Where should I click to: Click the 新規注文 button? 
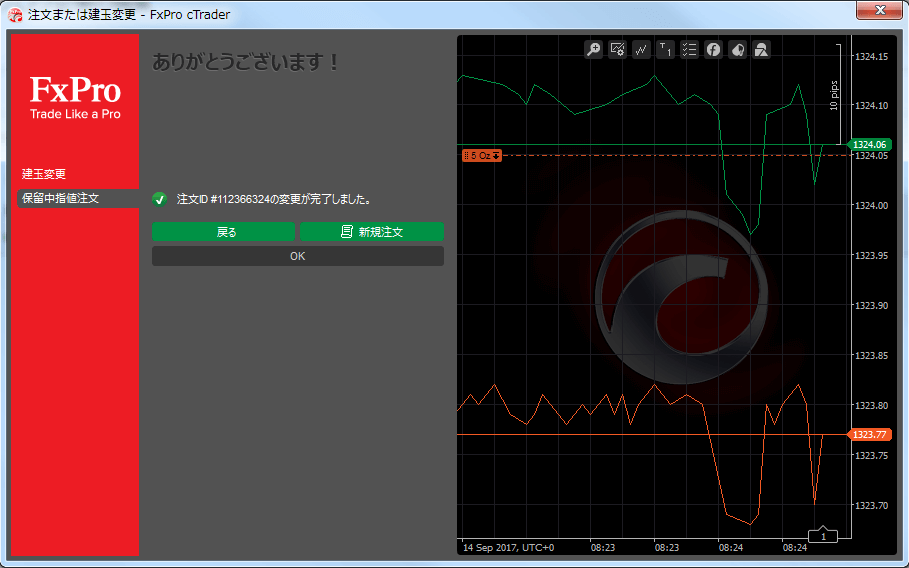tap(372, 232)
